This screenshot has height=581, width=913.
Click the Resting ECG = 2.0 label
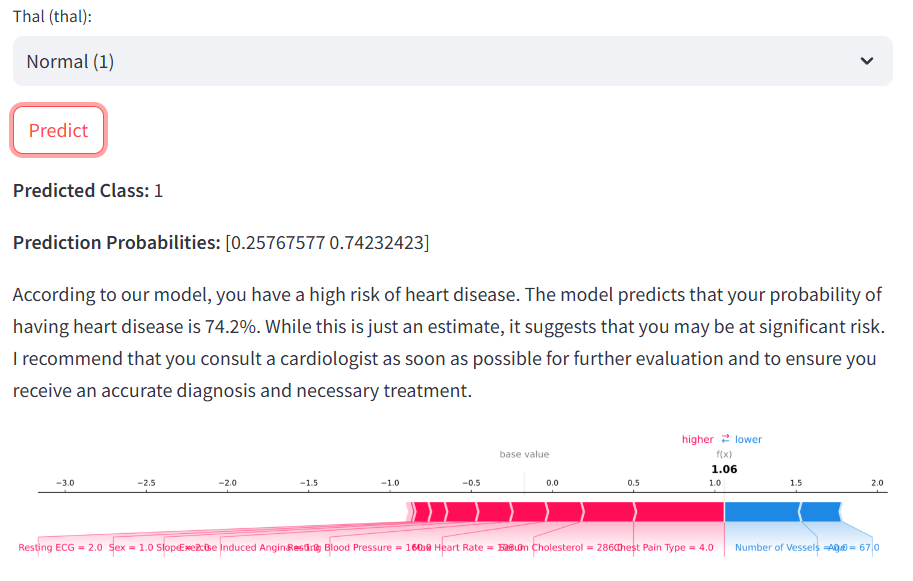pos(60,548)
